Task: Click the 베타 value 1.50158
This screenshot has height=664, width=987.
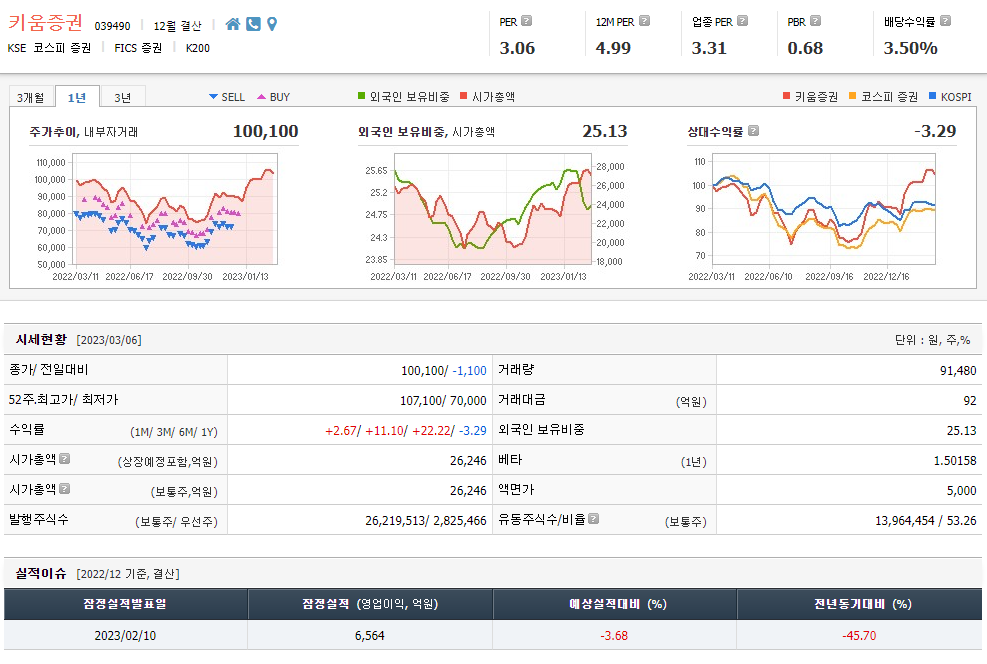Action: (955, 460)
